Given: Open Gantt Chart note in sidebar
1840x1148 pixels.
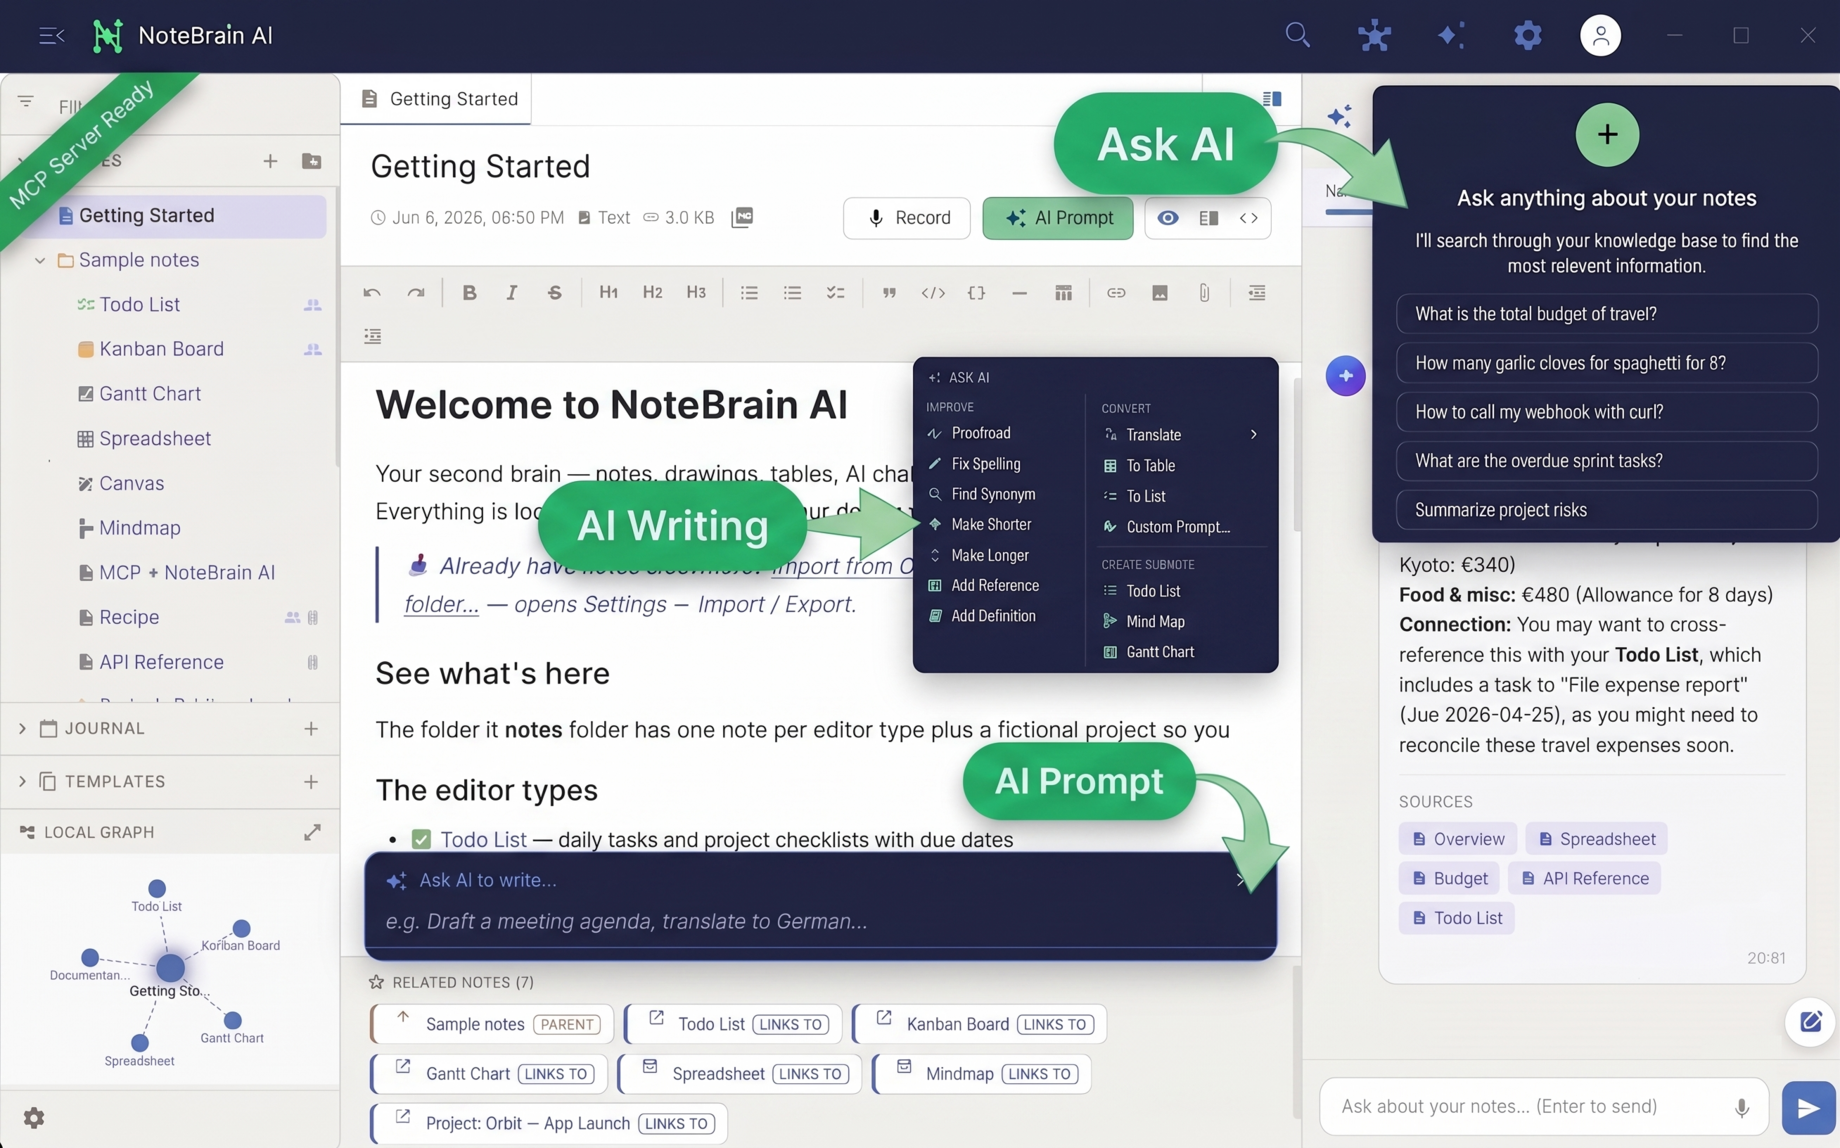Looking at the screenshot, I should point(150,394).
